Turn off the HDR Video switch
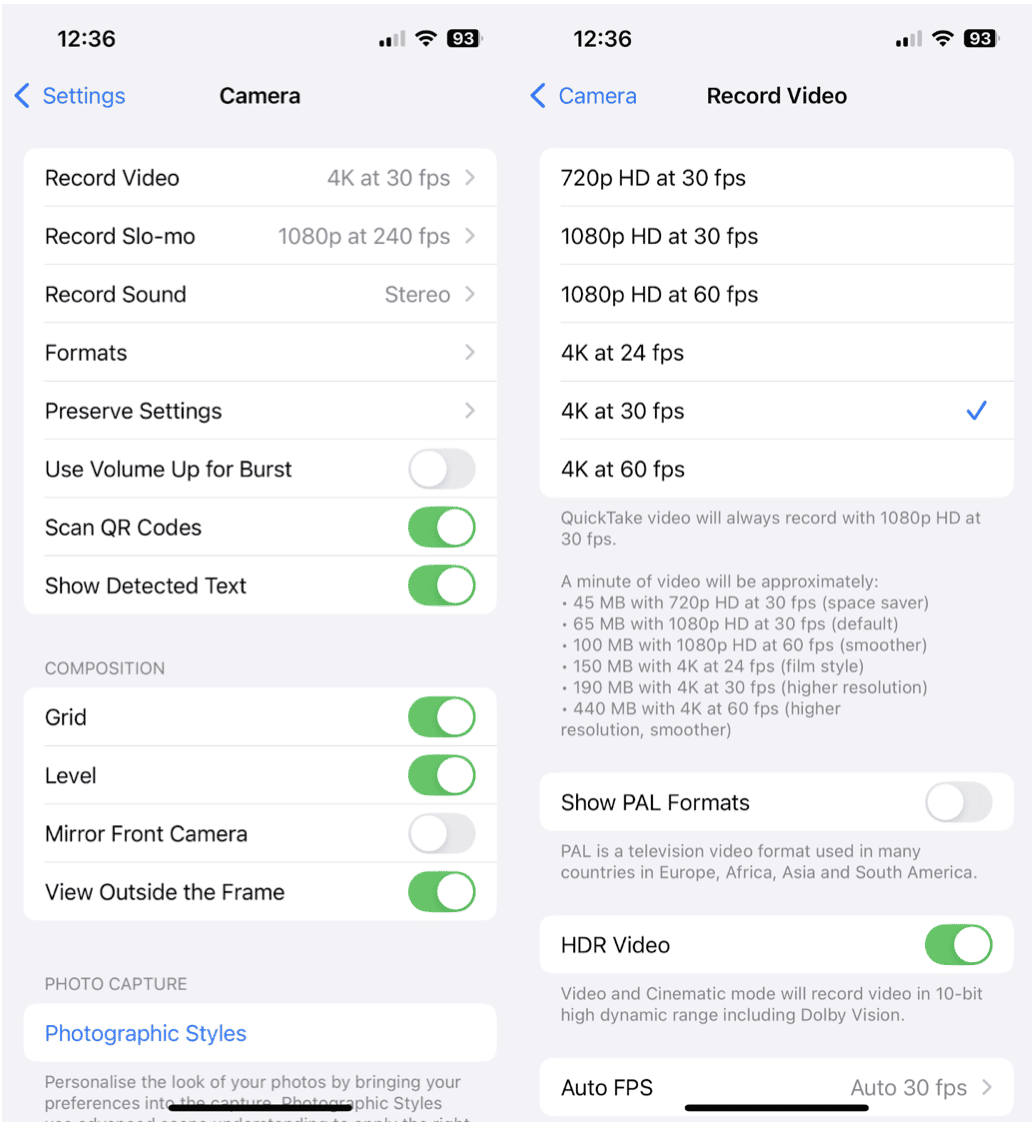Screen dimensions: 1032x1122 958,945
